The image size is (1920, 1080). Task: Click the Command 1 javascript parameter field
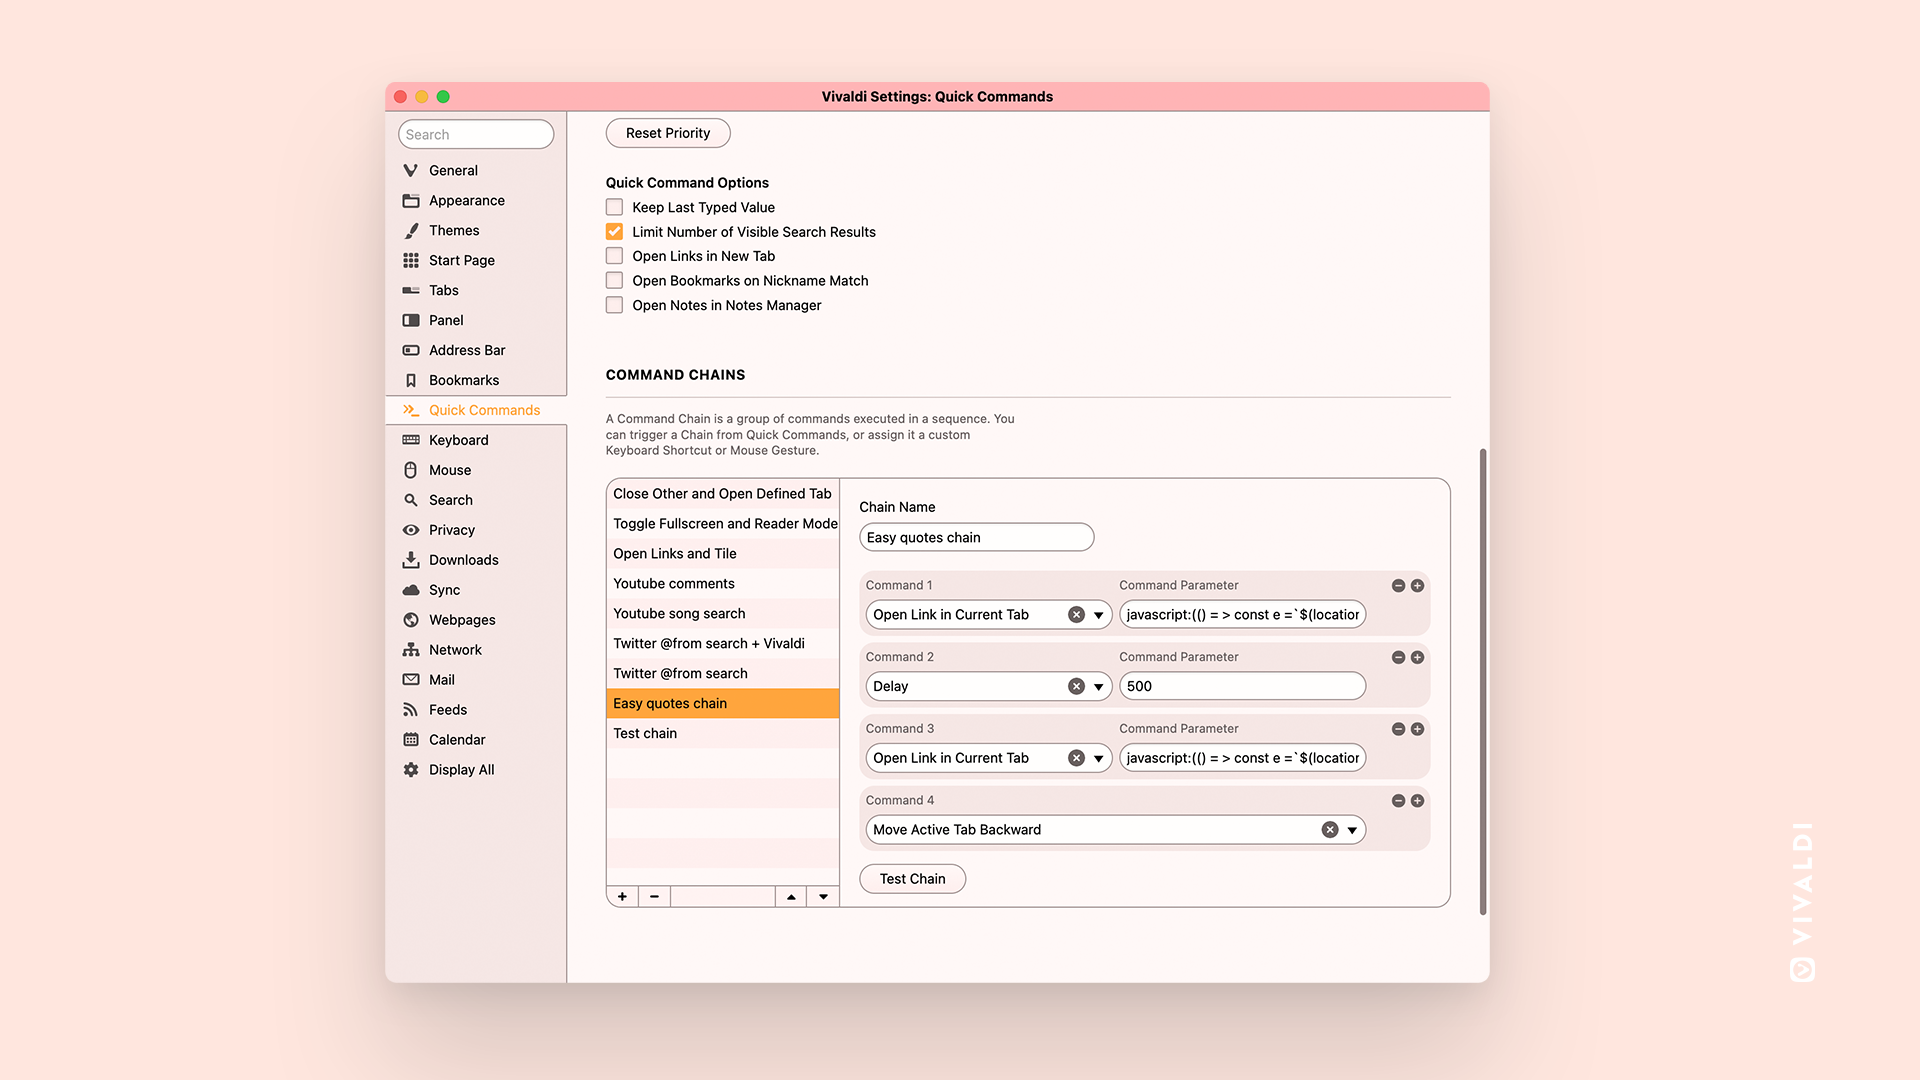[1242, 615]
